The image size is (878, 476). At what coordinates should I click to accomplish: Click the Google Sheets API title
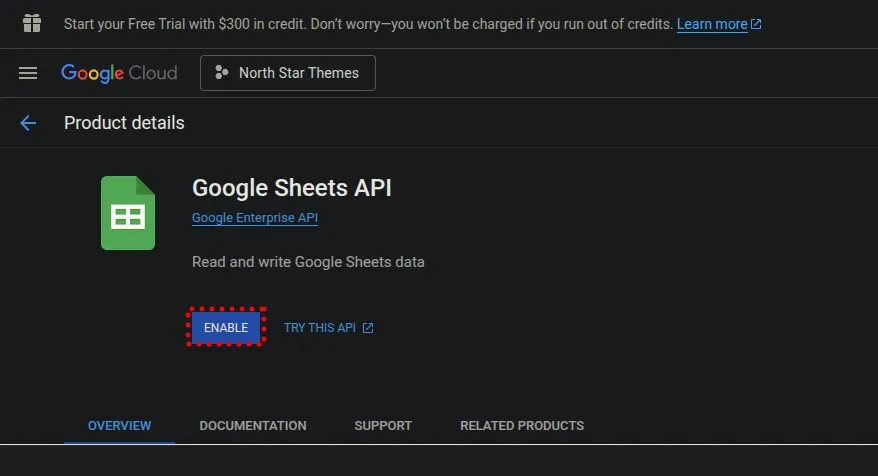[x=292, y=188]
